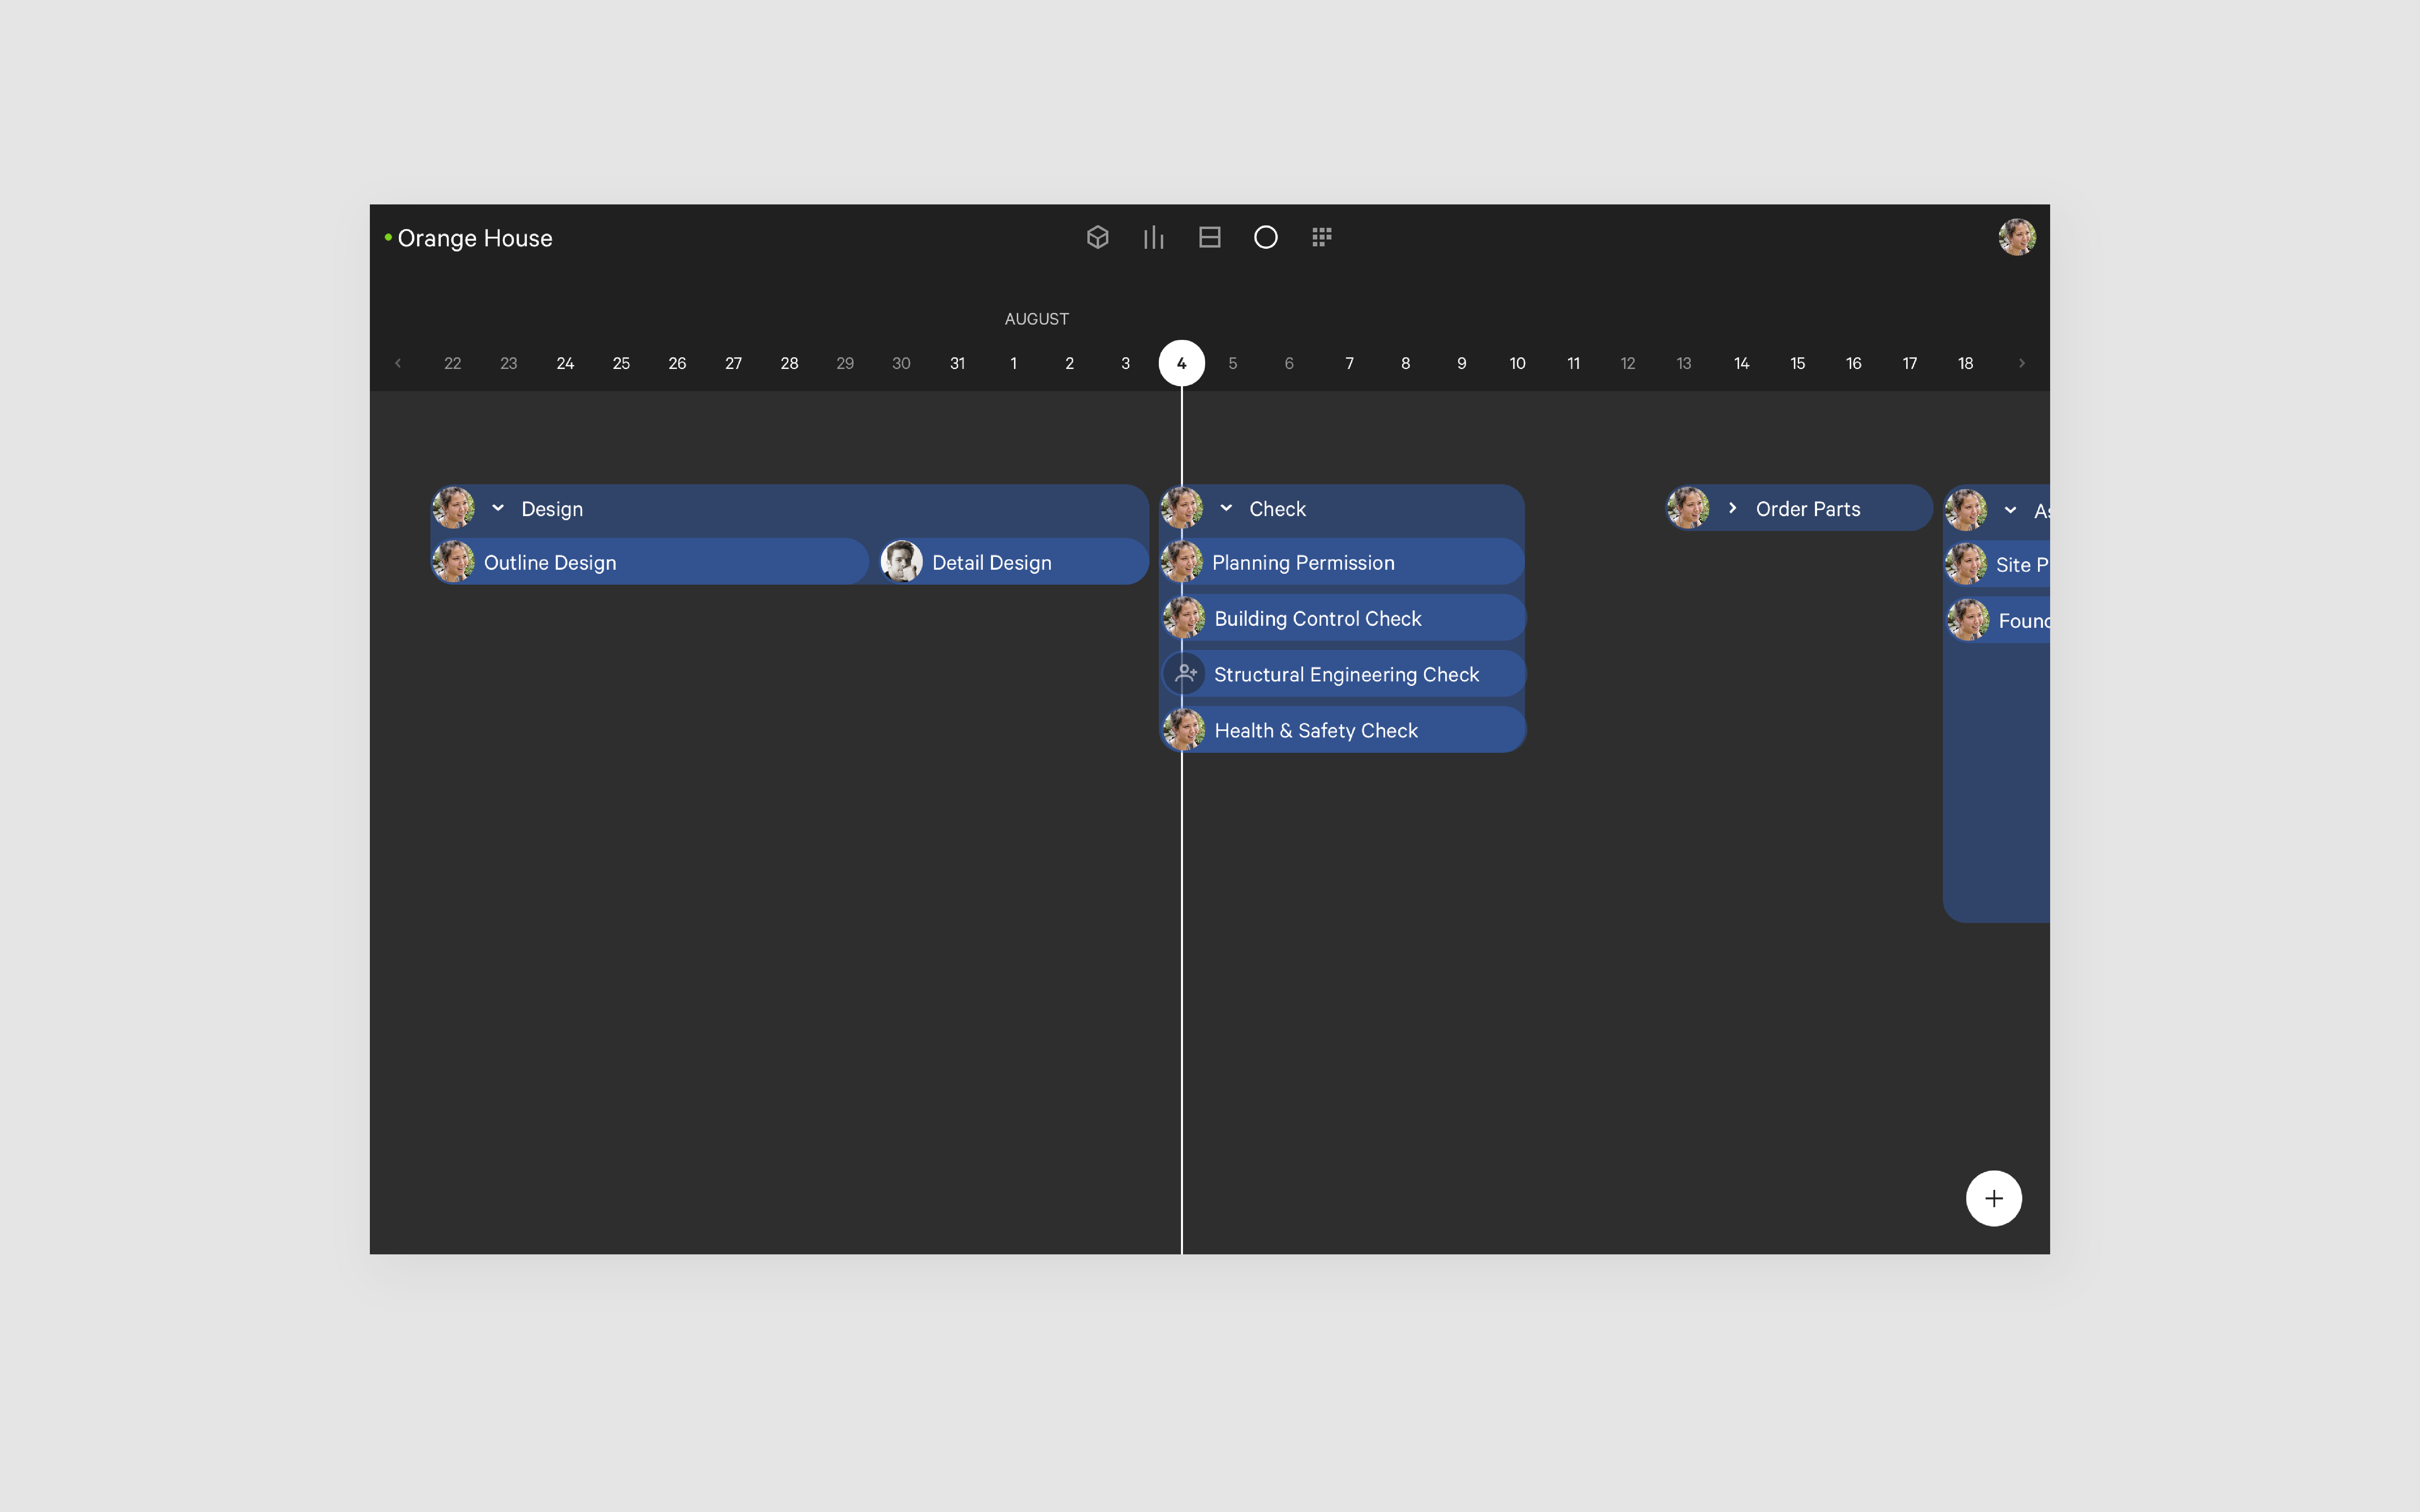Advance timeline with right arrow
Image resolution: width=2420 pixels, height=1512 pixels.
[2021, 363]
